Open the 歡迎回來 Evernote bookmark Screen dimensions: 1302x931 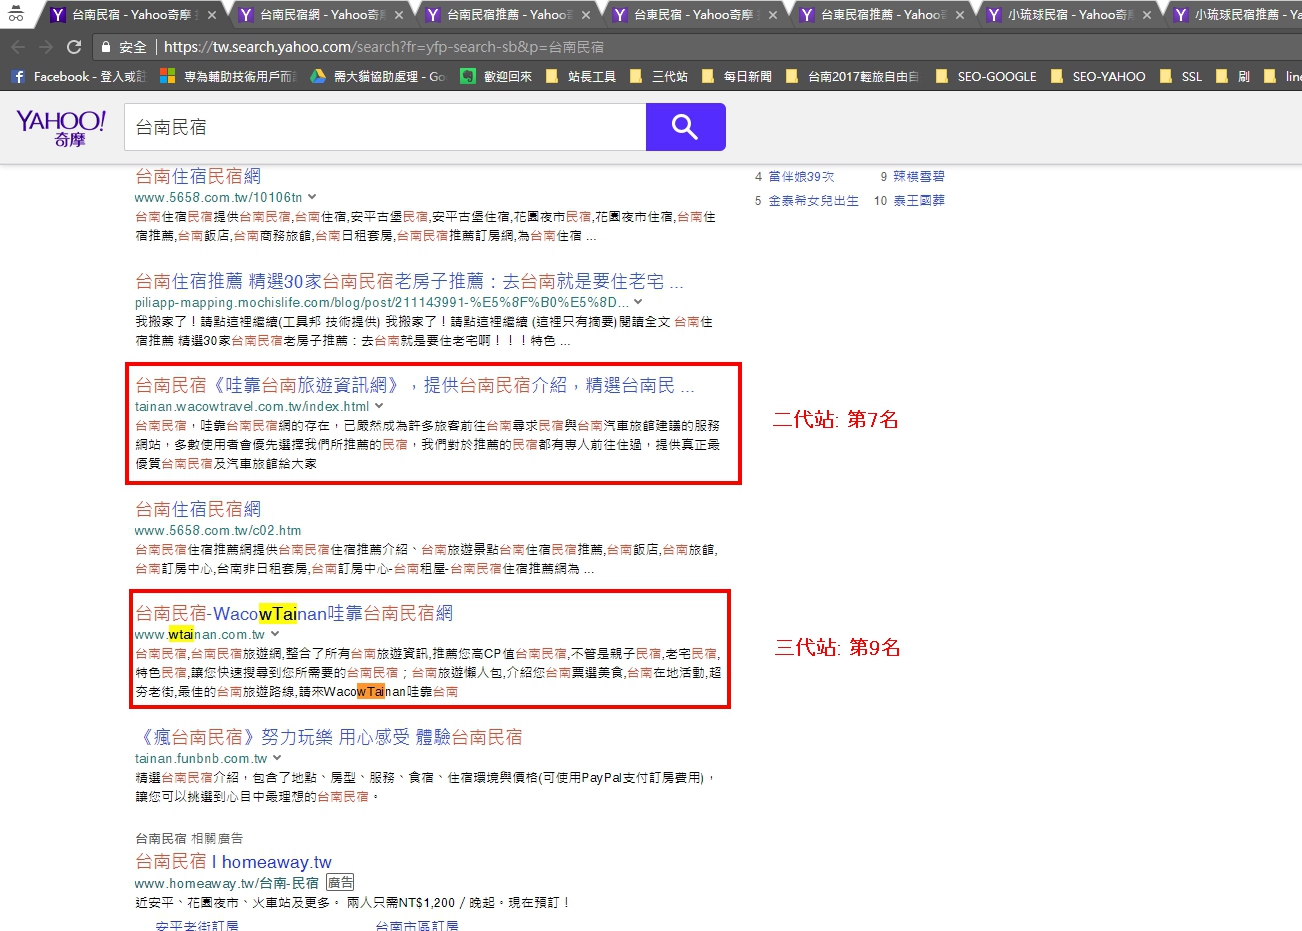coord(496,76)
